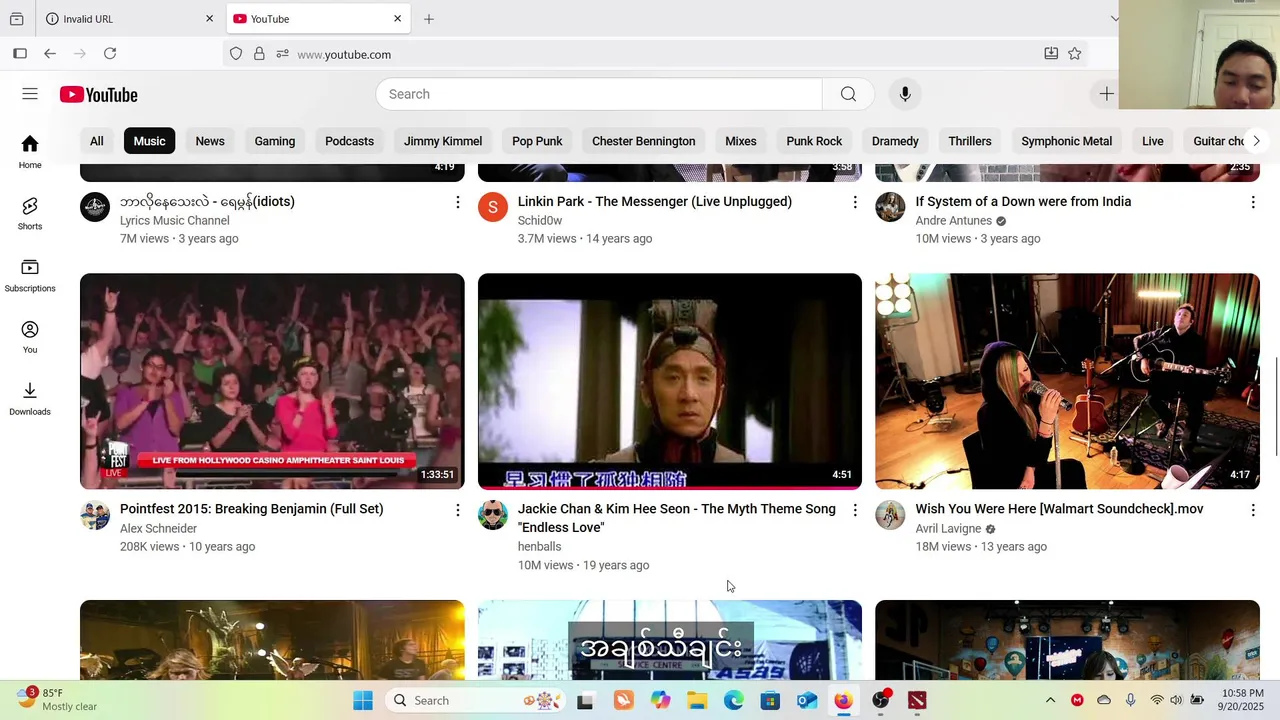Image resolution: width=1280 pixels, height=720 pixels.
Task: Select the Podcasts filter chip
Action: click(x=349, y=141)
